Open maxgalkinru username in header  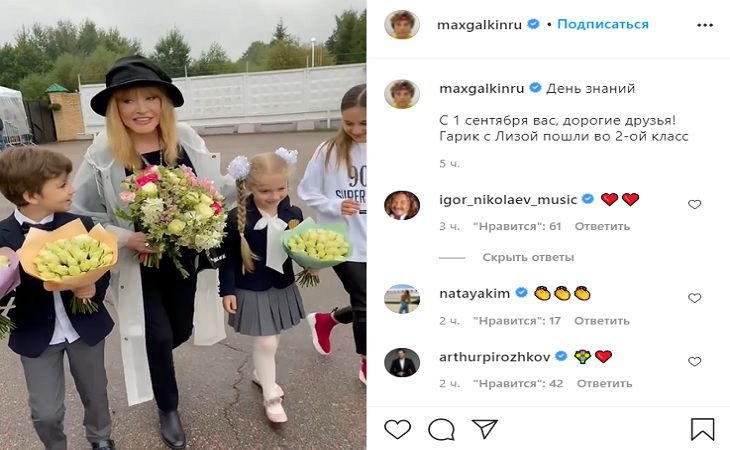pos(479,25)
